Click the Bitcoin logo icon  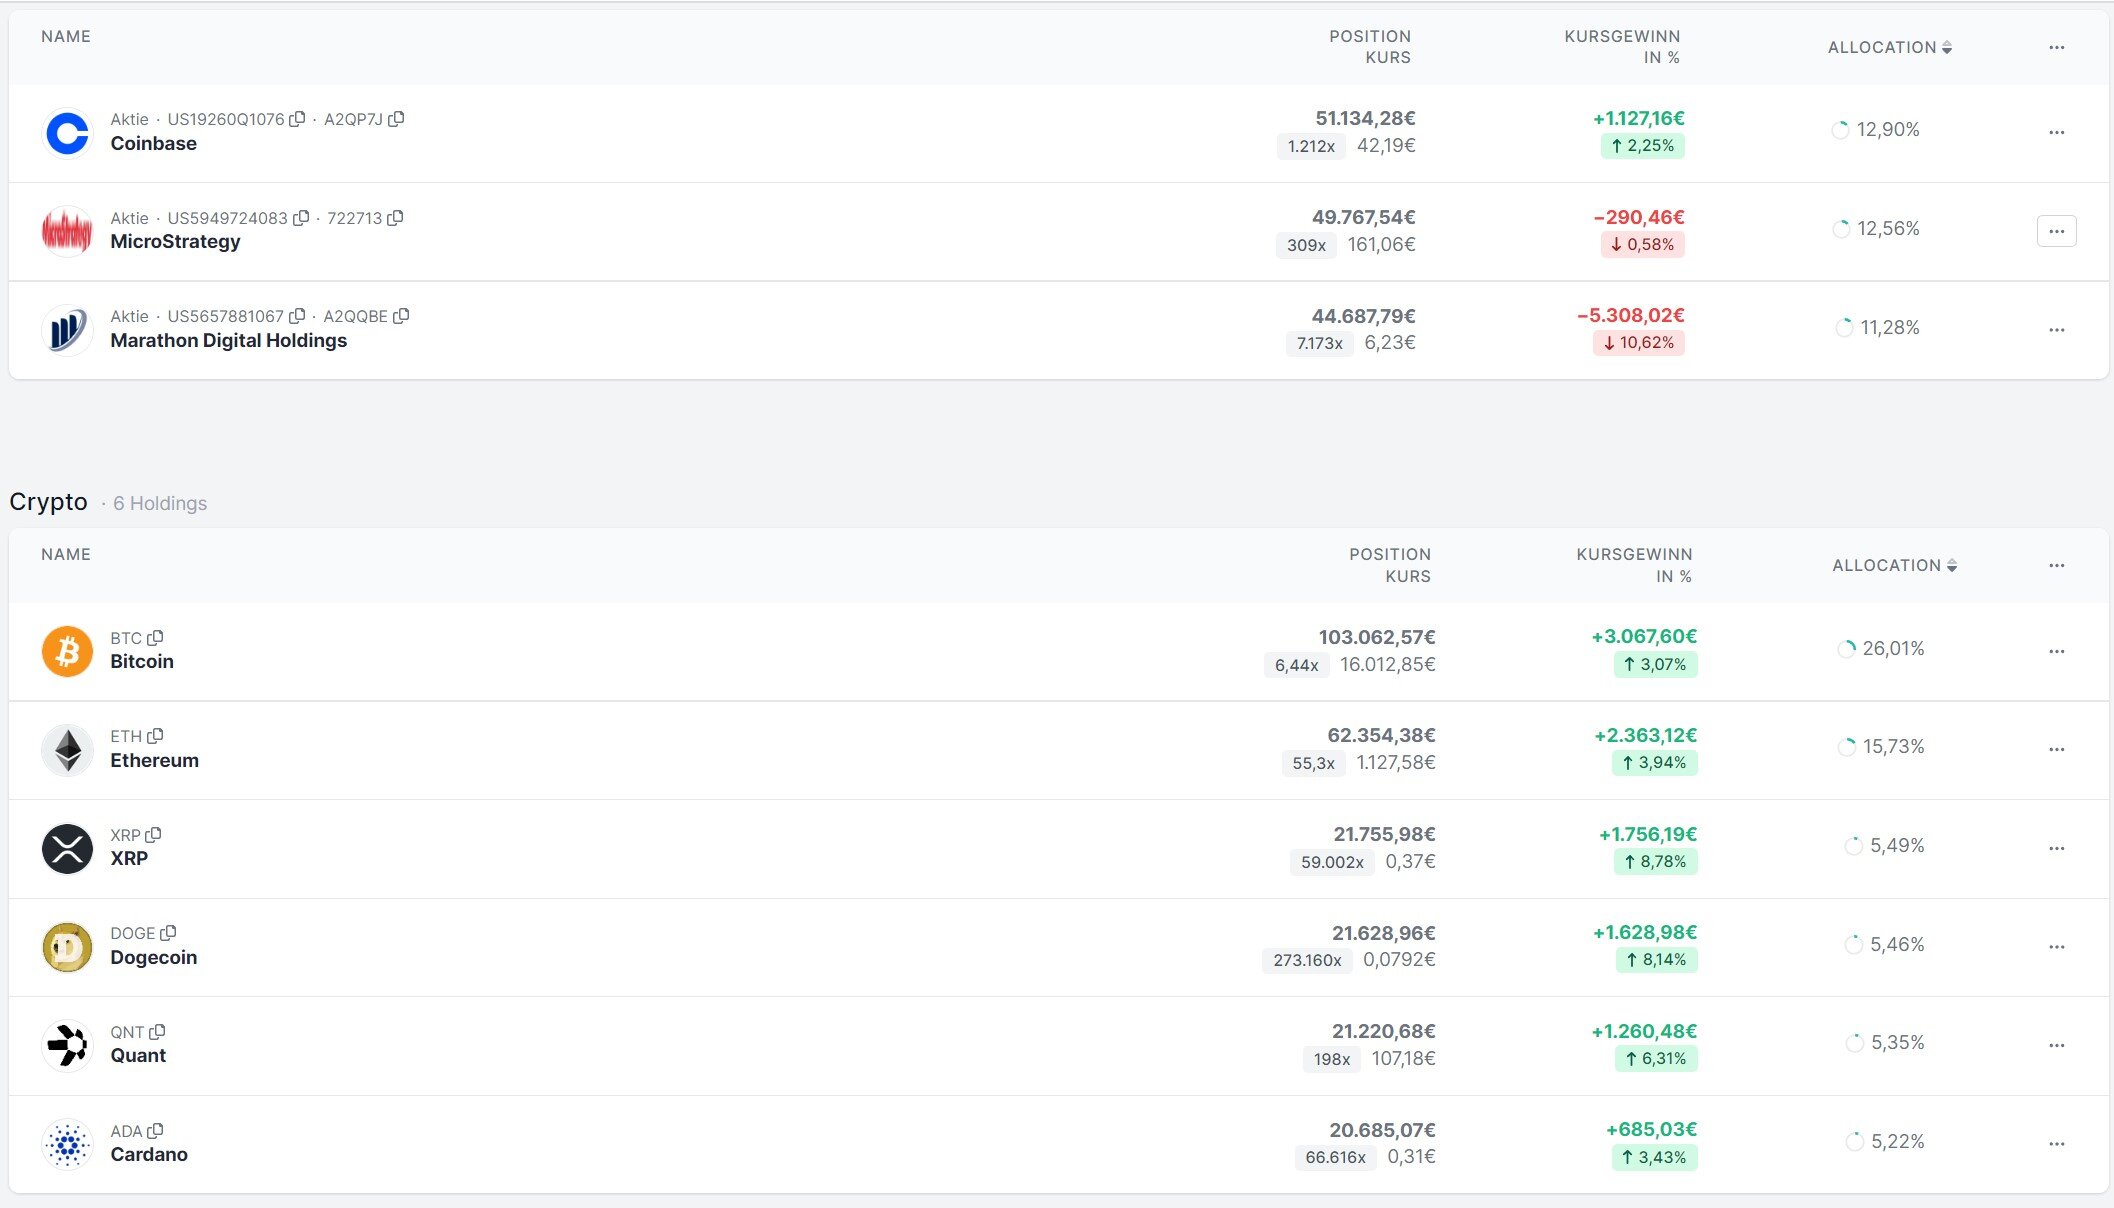point(67,651)
